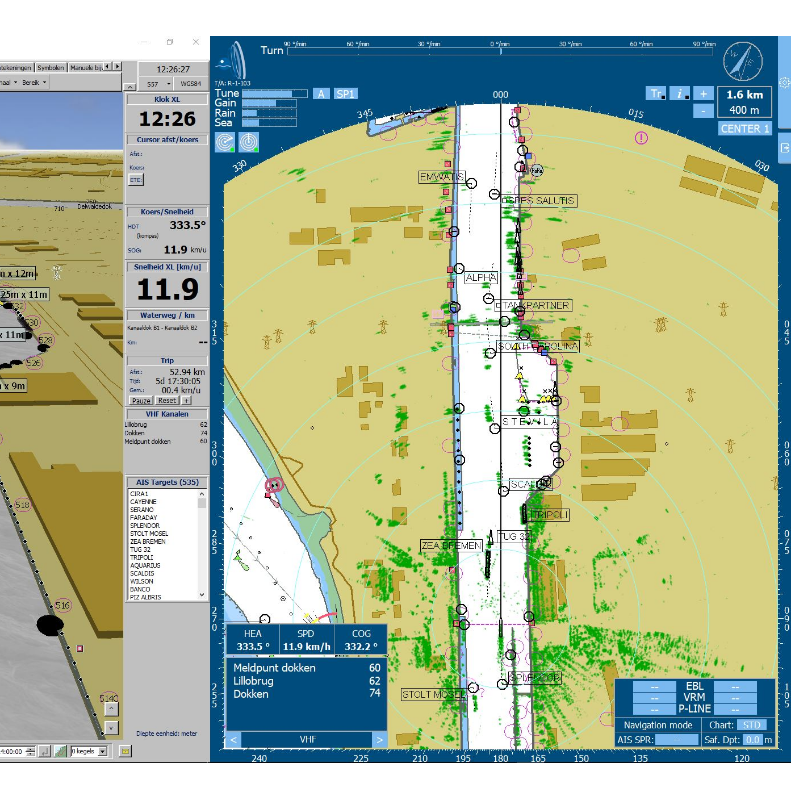Screen dimensions: 800x800
Task: Switch to the Symbolen tab
Action: 51,67
